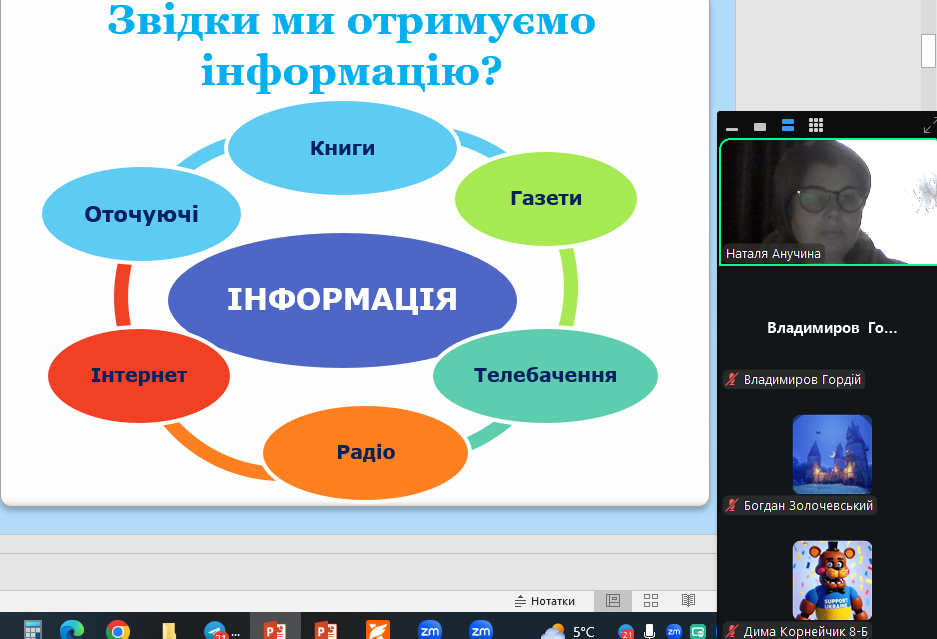The width and height of the screenshot is (937, 639).
Task: Select the red Інтернет oval shape
Action: pyautogui.click(x=139, y=376)
